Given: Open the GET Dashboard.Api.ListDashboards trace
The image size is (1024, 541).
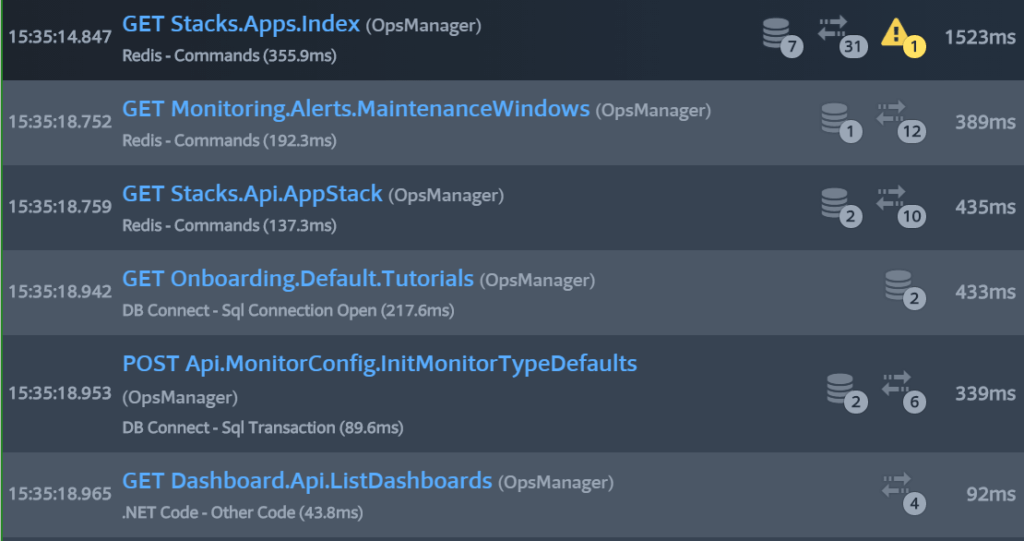Looking at the screenshot, I should point(307,481).
